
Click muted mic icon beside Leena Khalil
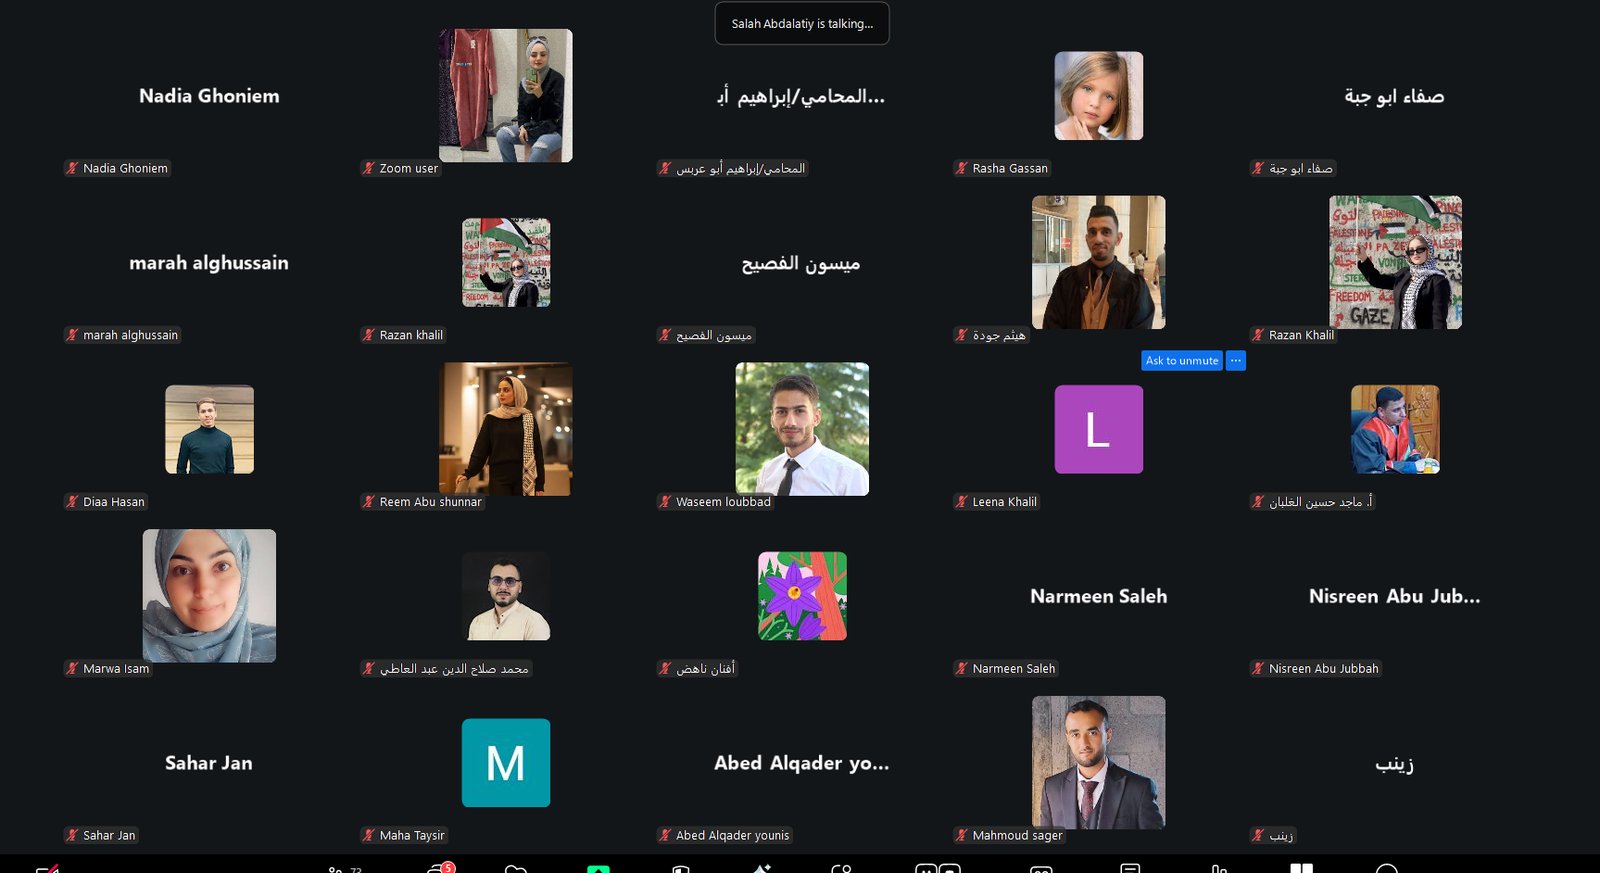point(962,502)
